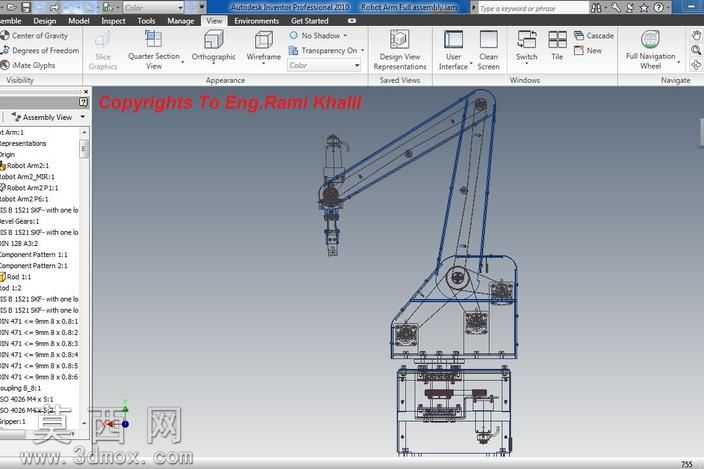704x469 pixels.
Task: Select Component Pattern 1:1 item
Action: 34,254
